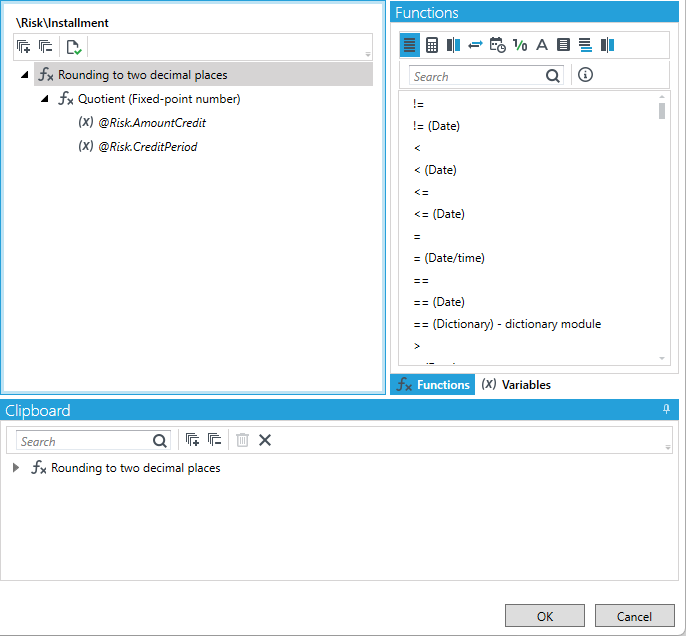Click expand-all icon in Installment toolbar
Viewport: 686px width, 636px height.
(x=23, y=46)
